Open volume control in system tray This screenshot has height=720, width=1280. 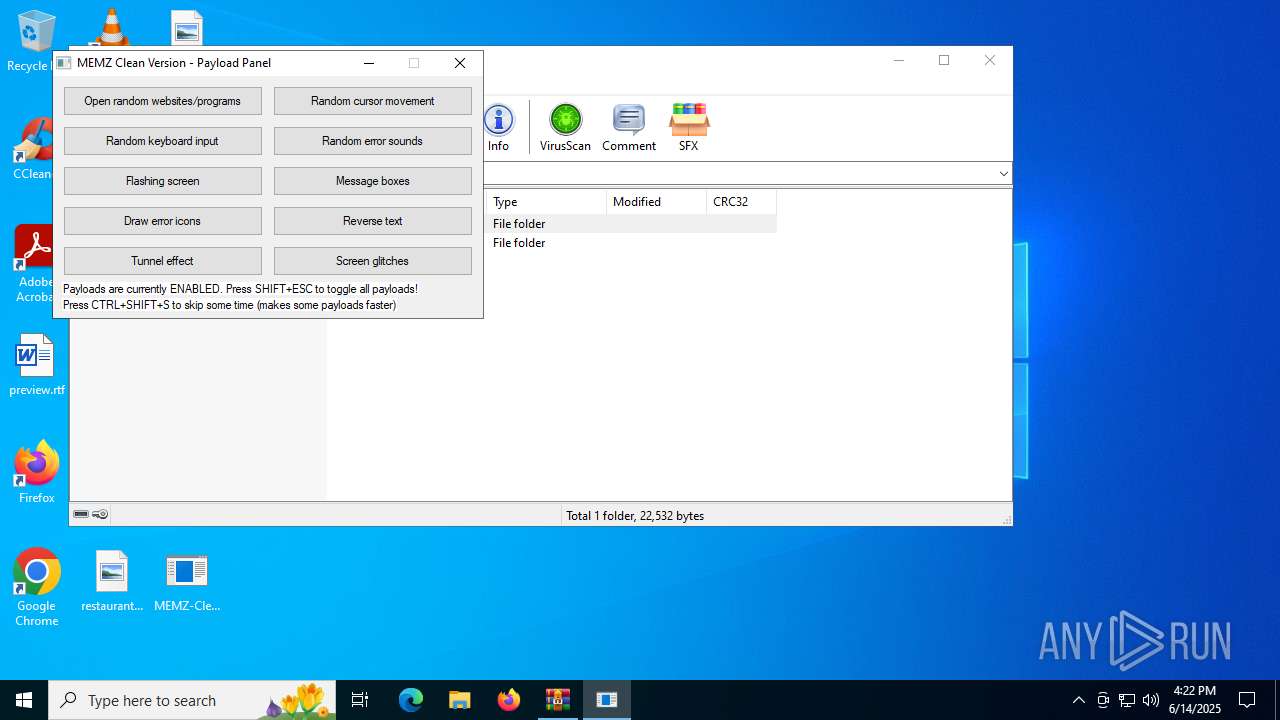click(1151, 700)
